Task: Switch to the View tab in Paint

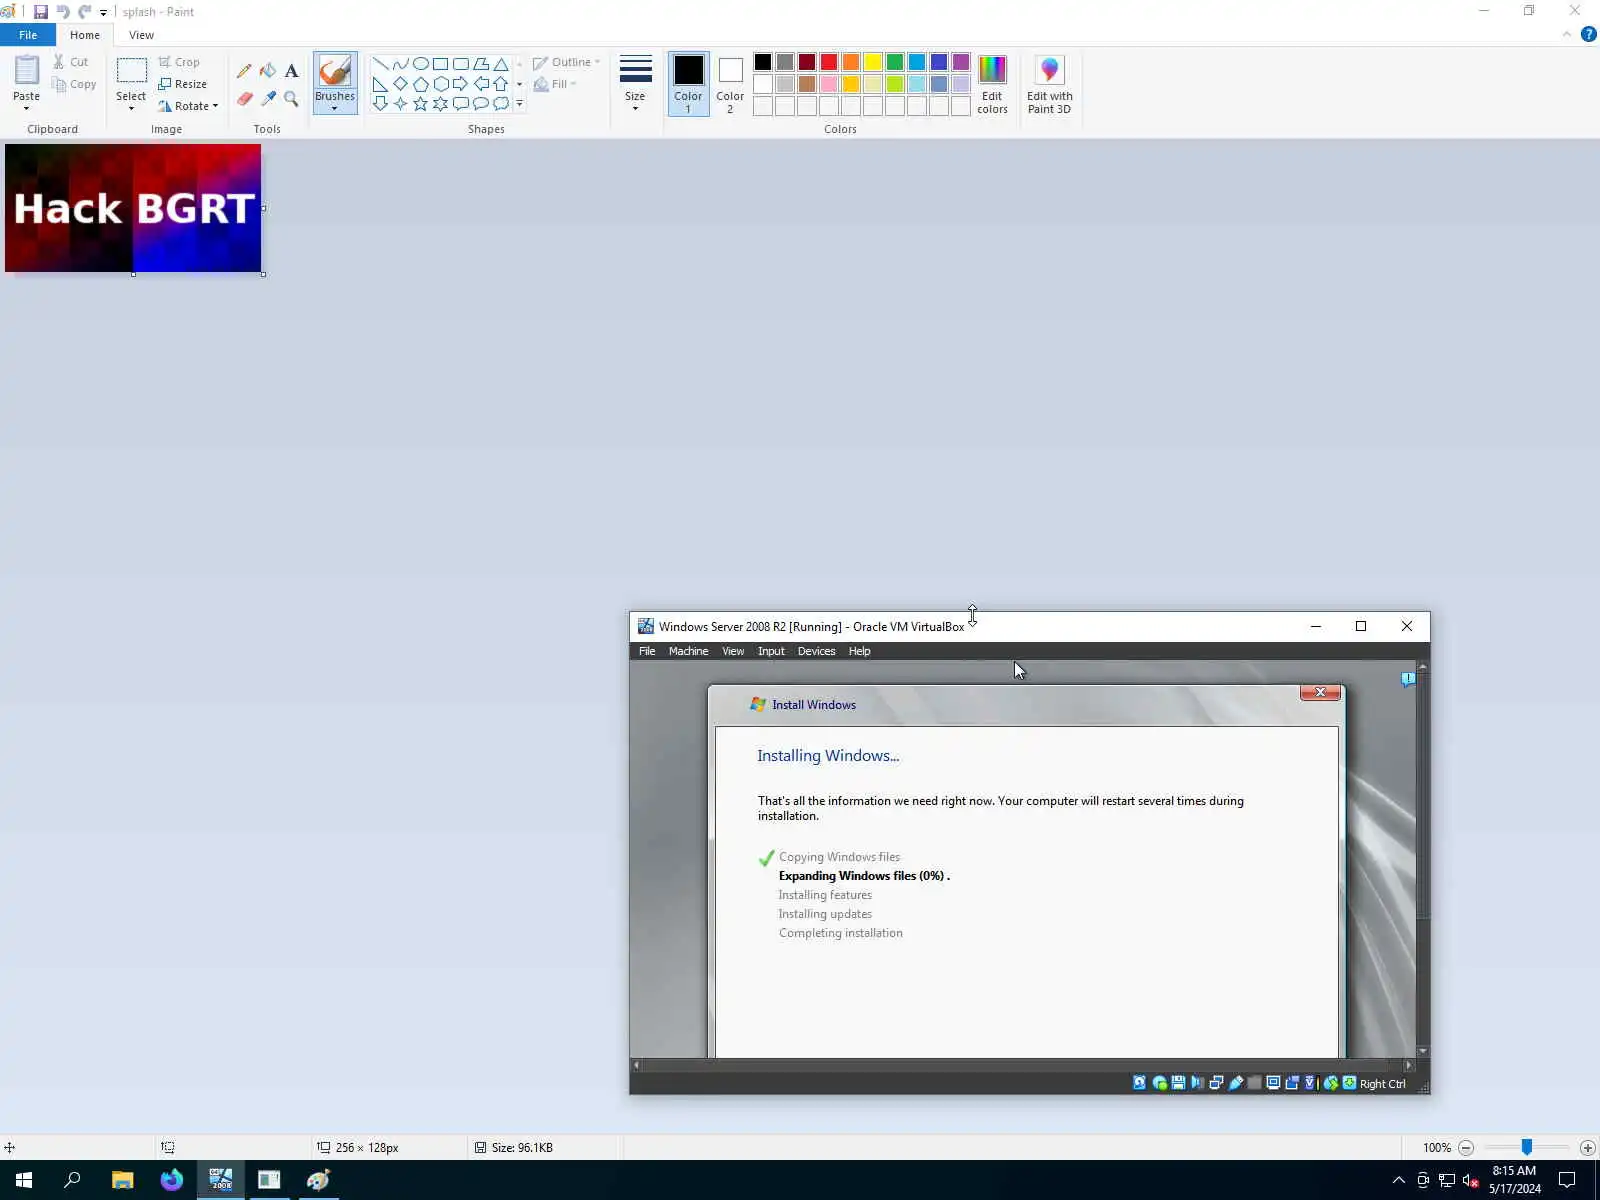Action: [x=141, y=35]
